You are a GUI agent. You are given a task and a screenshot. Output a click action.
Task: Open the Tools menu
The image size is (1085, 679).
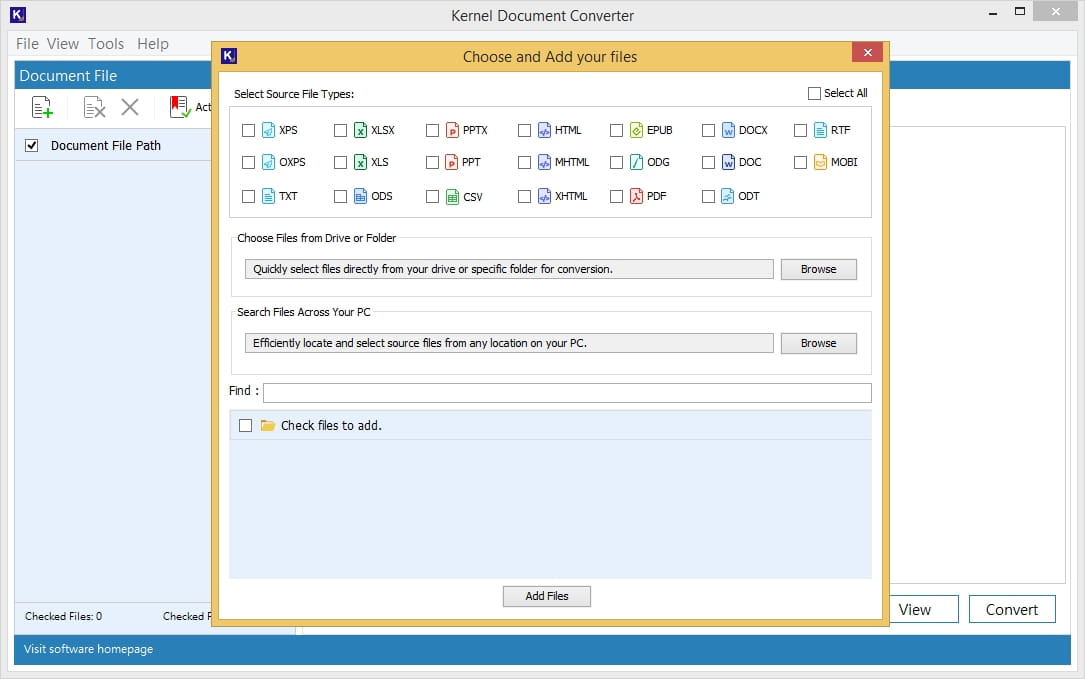106,44
